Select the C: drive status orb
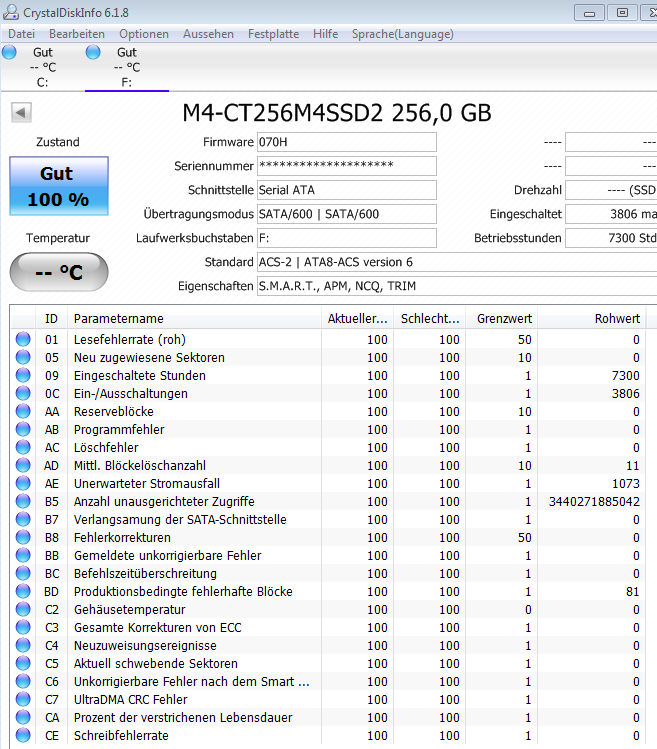Viewport: 657px width, 749px height. pos(9,52)
